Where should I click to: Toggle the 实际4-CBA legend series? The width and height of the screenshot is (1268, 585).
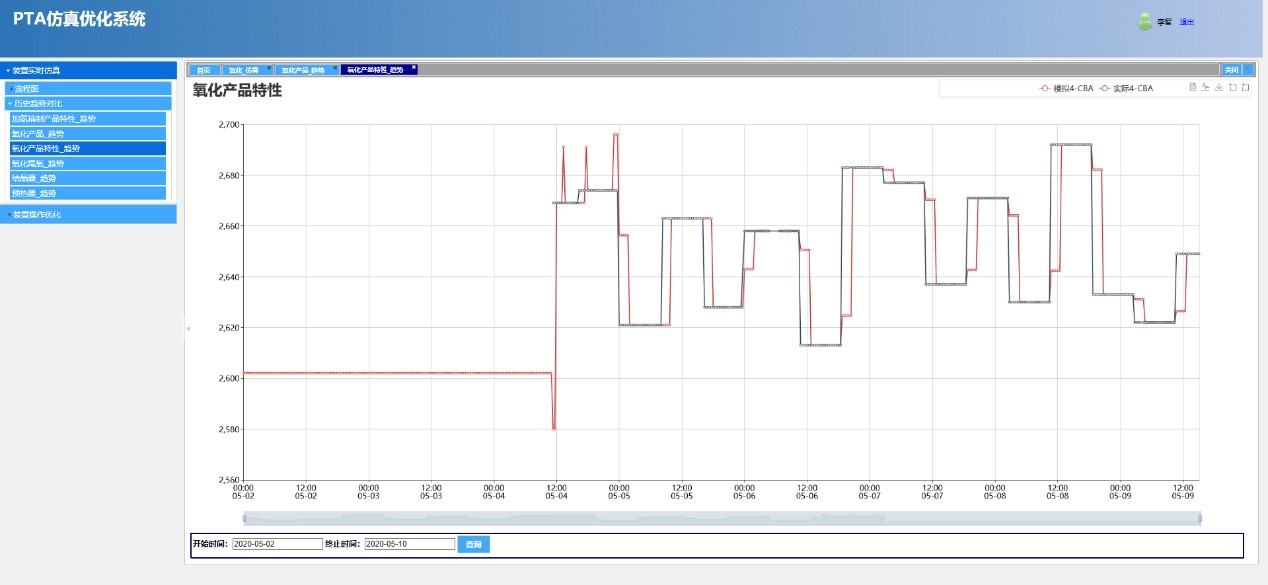click(1126, 88)
